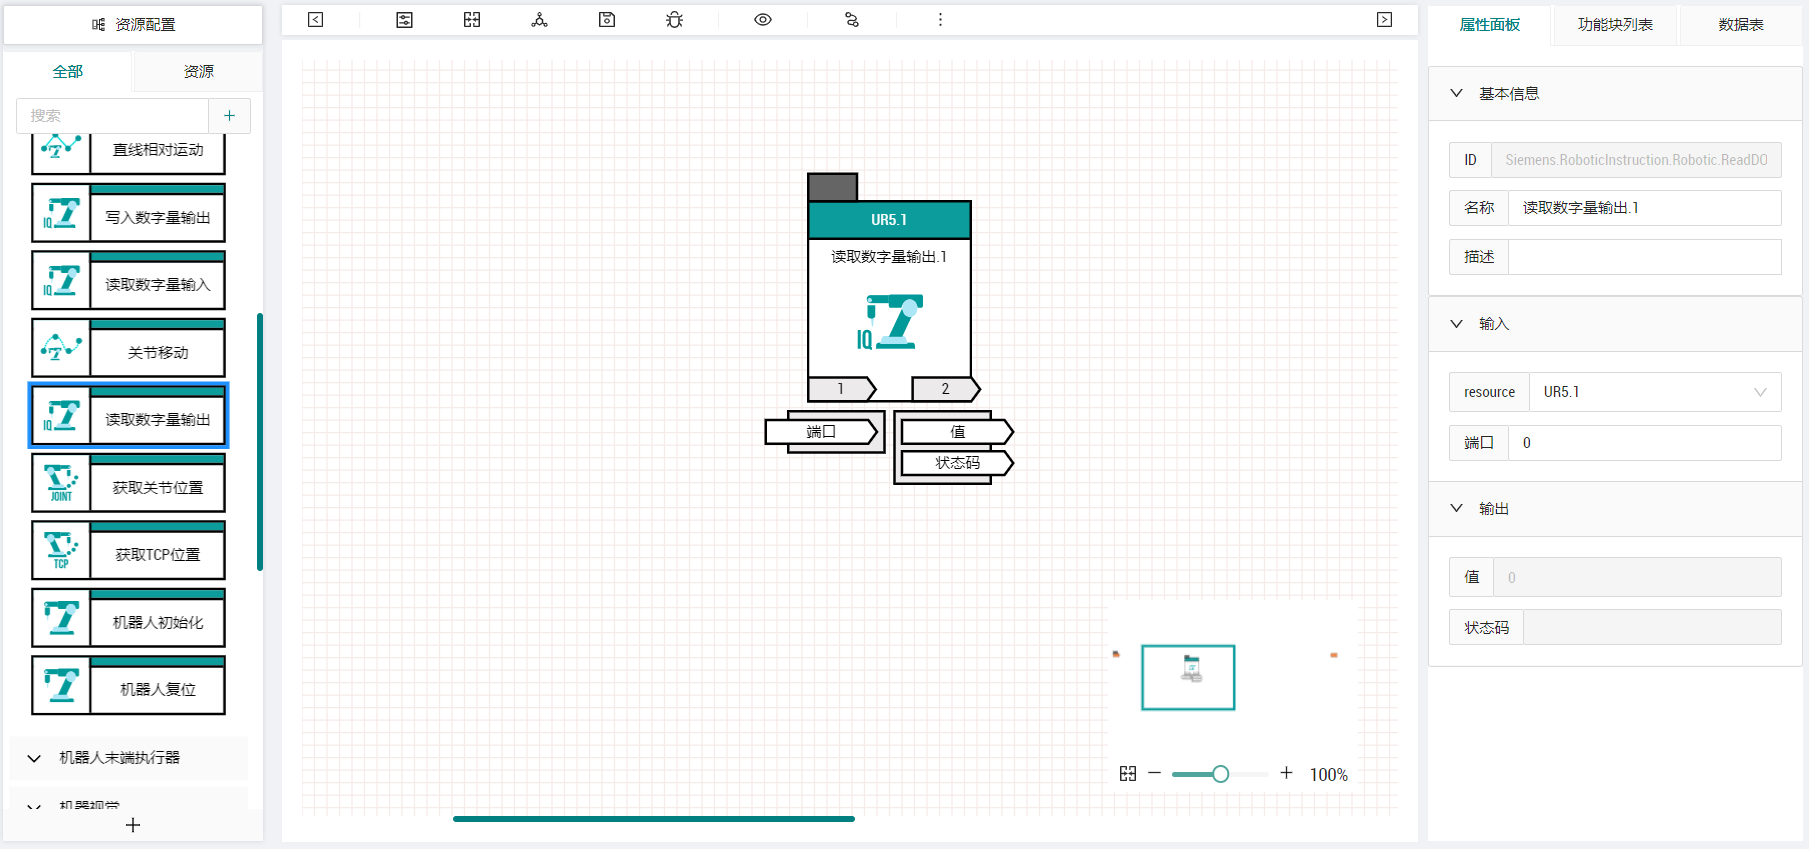This screenshot has height=849, width=1809.
Task: Collapse the left panel using the toolbar arrow
Action: (315, 20)
